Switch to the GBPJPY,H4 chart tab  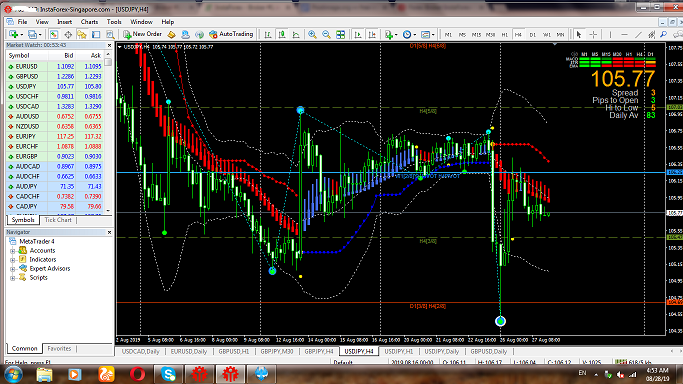tap(319, 351)
